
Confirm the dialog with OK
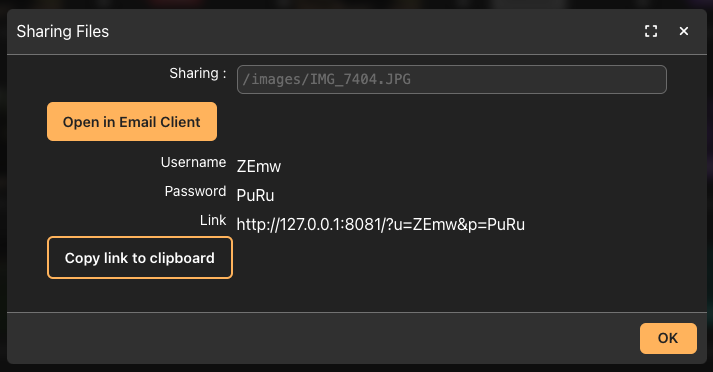pos(668,338)
